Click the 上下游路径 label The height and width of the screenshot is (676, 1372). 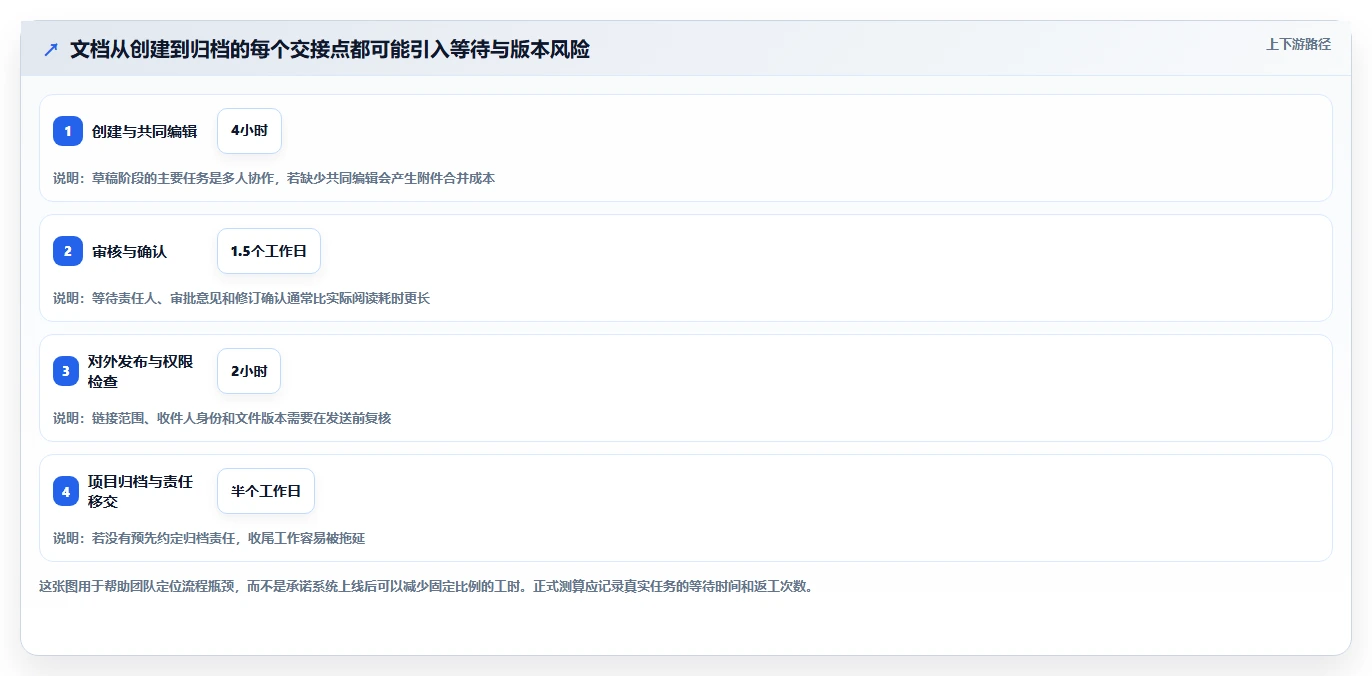pyautogui.click(x=1298, y=44)
